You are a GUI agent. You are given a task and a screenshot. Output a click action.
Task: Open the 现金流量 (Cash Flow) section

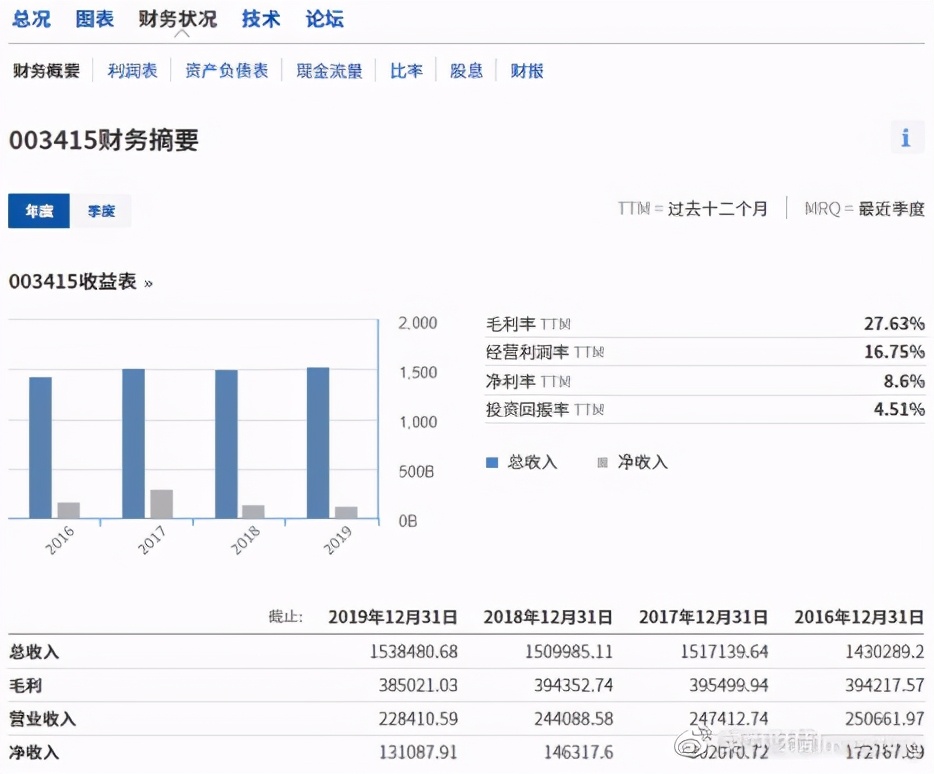pyautogui.click(x=329, y=69)
